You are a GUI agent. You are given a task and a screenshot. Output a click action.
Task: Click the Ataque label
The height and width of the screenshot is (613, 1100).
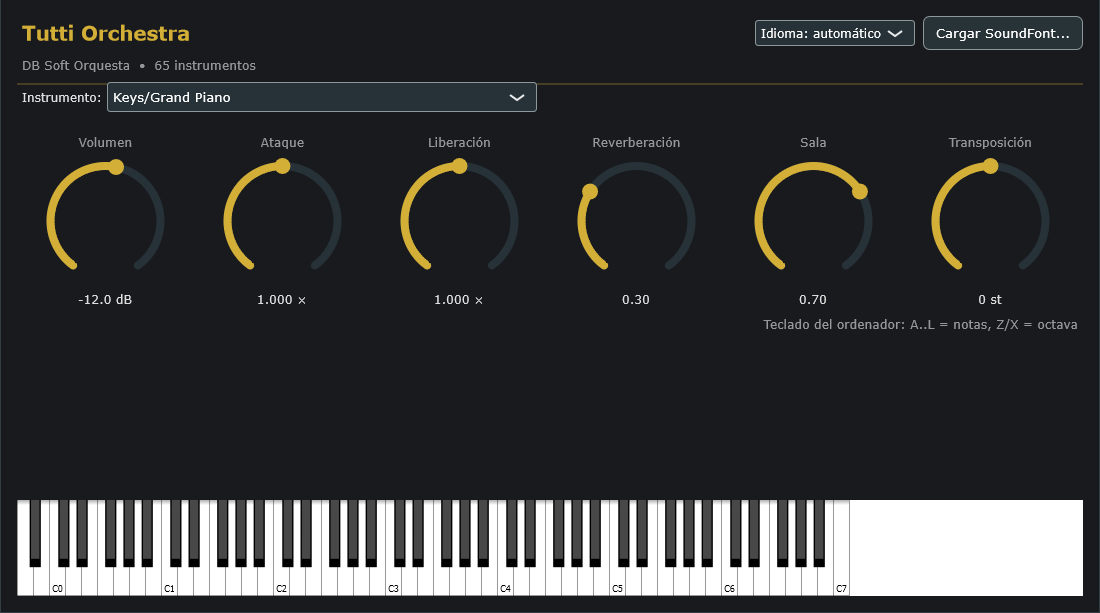[282, 142]
